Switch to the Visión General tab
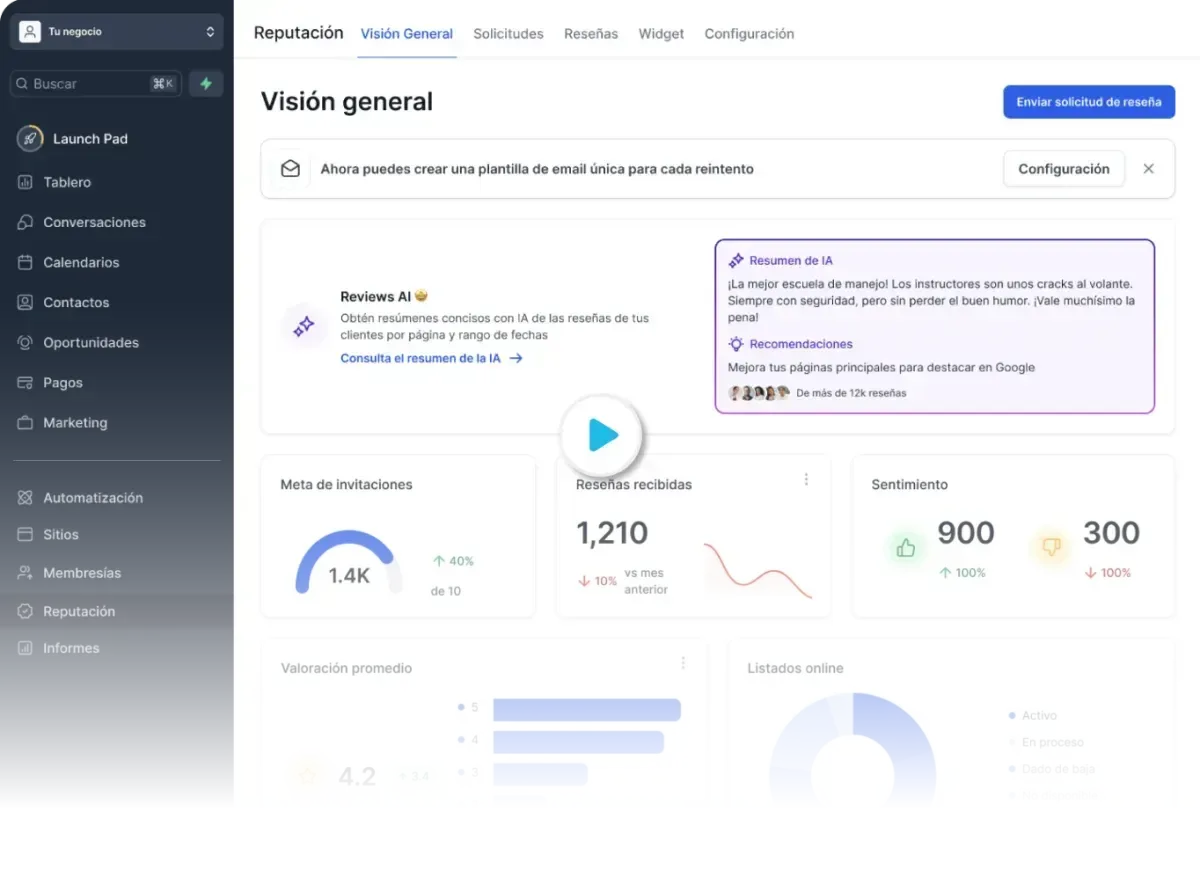Image resolution: width=1200 pixels, height=870 pixels. [407, 34]
